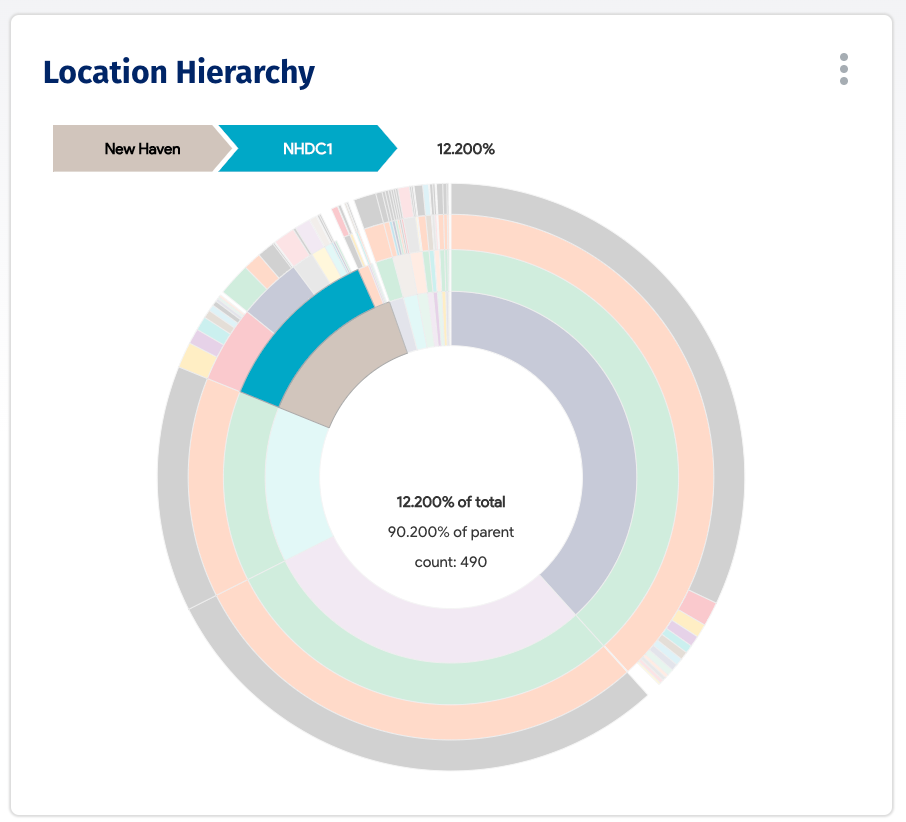Open the three-dot options menu
The width and height of the screenshot is (906, 822).
tap(844, 69)
